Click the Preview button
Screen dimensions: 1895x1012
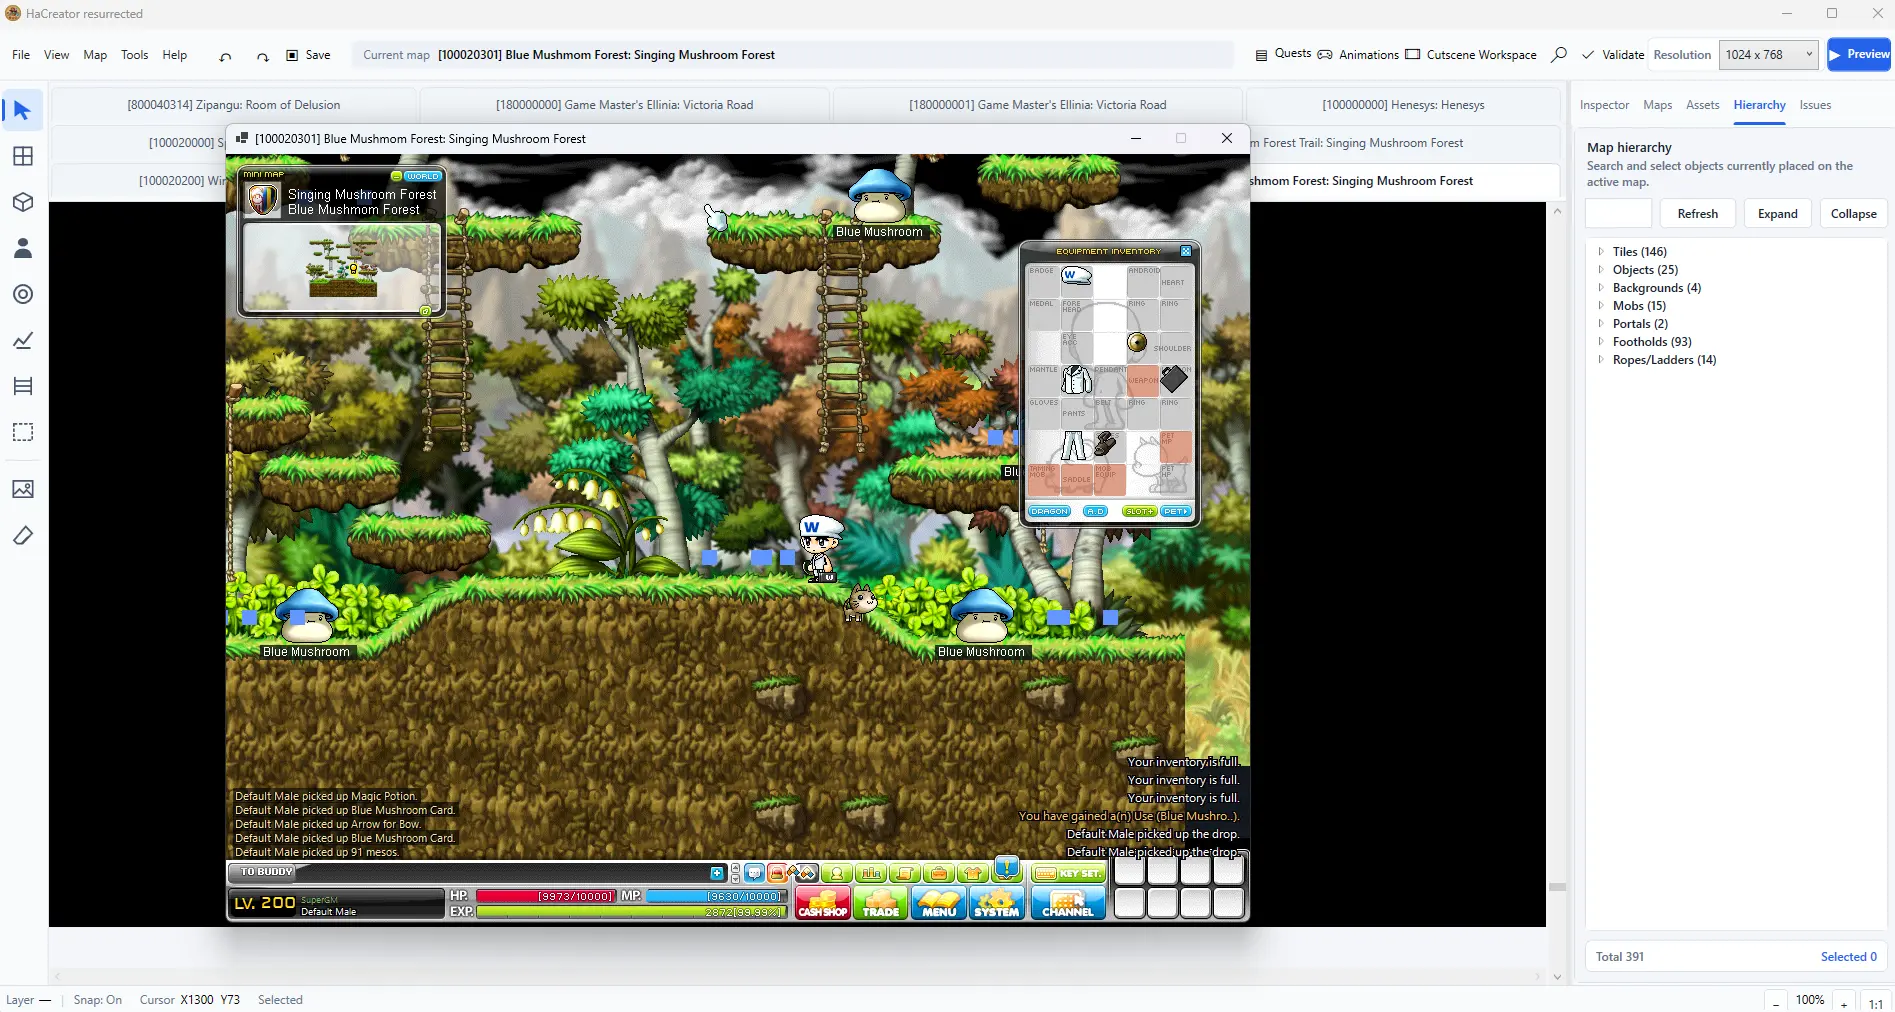(1859, 55)
